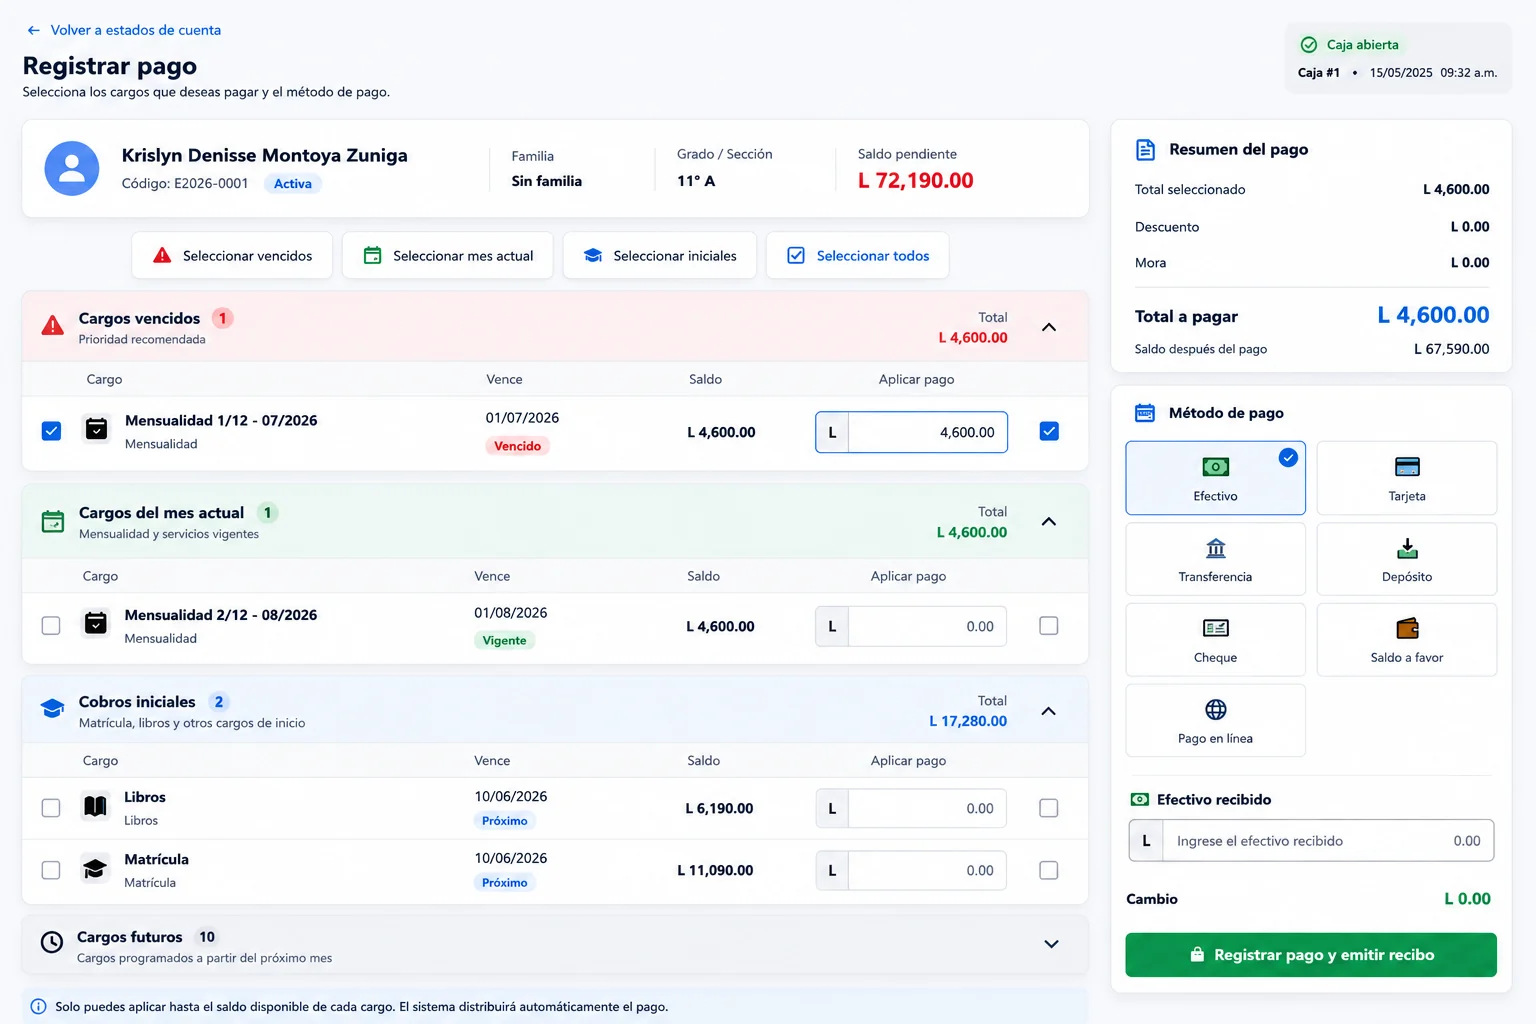This screenshot has height=1024, width=1536.
Task: Click the Método de pago calendar icon
Action: click(1145, 413)
